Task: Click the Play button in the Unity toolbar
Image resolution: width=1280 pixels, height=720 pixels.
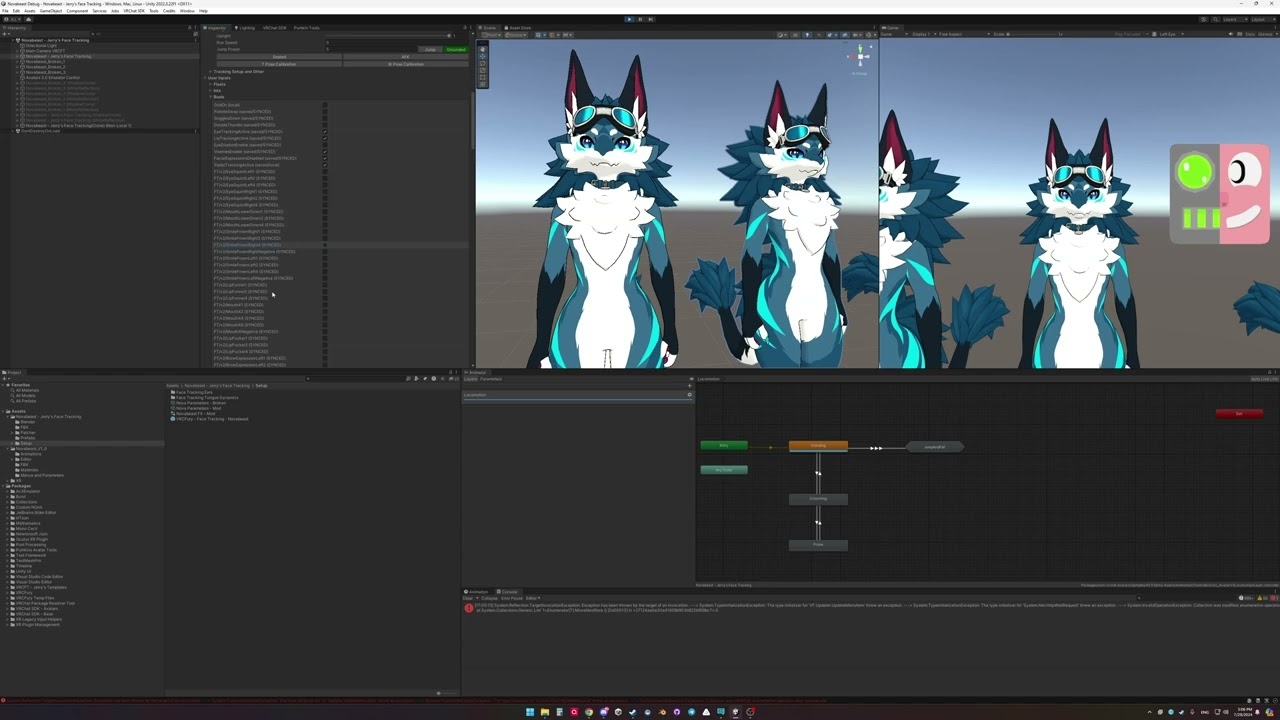Action: [629, 19]
